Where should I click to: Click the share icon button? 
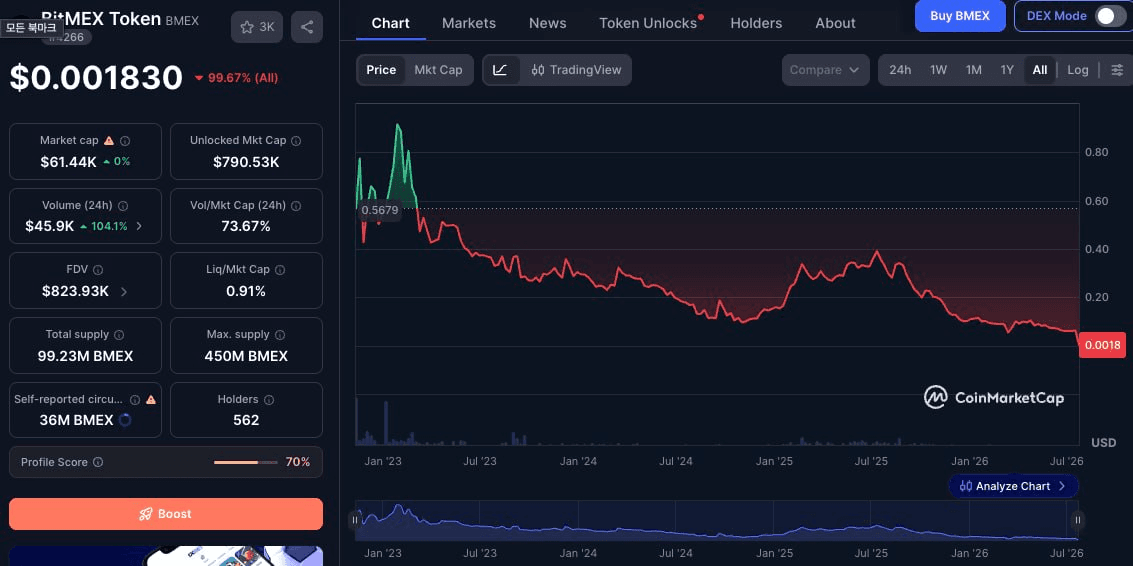coord(307,27)
